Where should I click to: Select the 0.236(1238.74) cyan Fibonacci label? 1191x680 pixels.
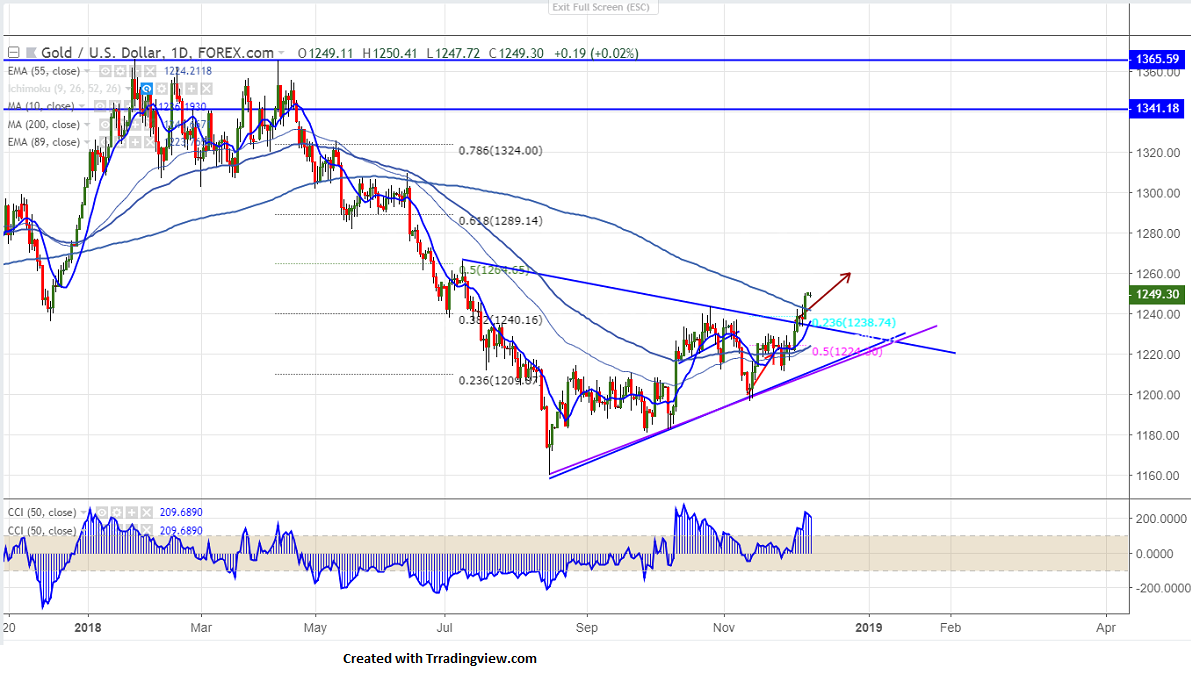(x=853, y=323)
